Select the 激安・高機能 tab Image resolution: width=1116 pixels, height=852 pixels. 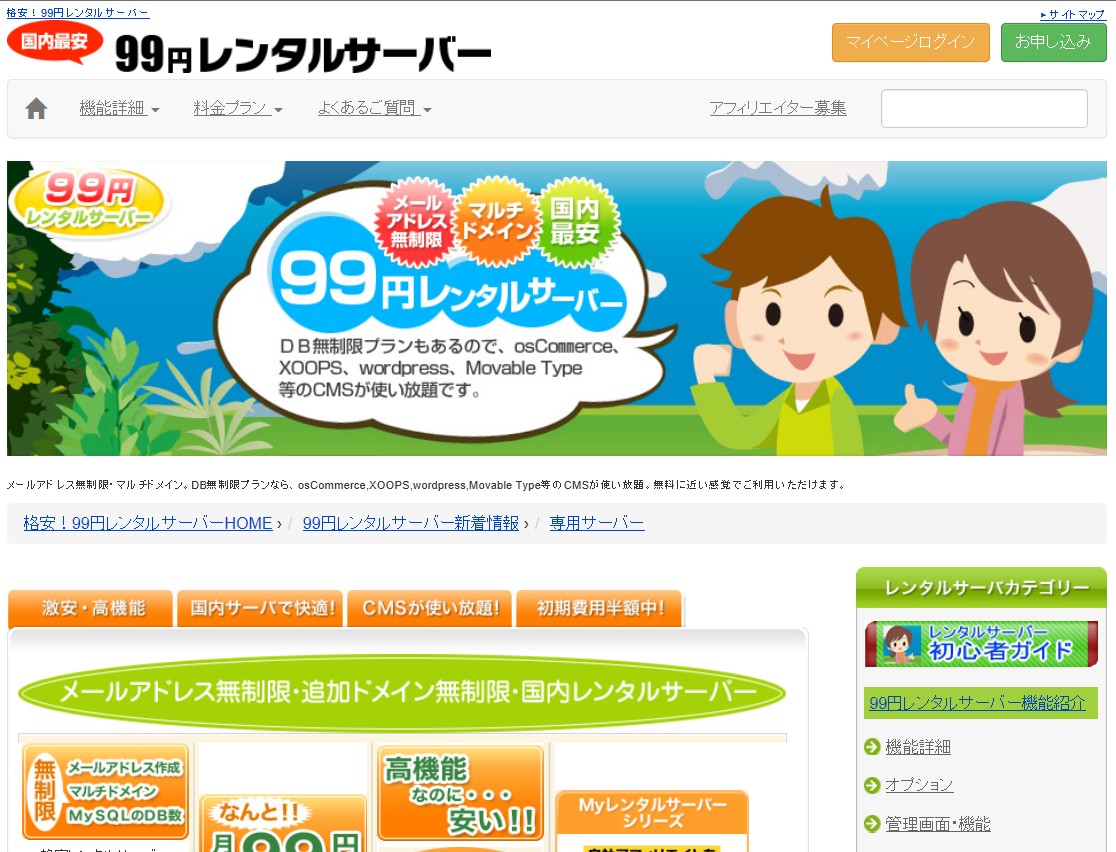(90, 609)
